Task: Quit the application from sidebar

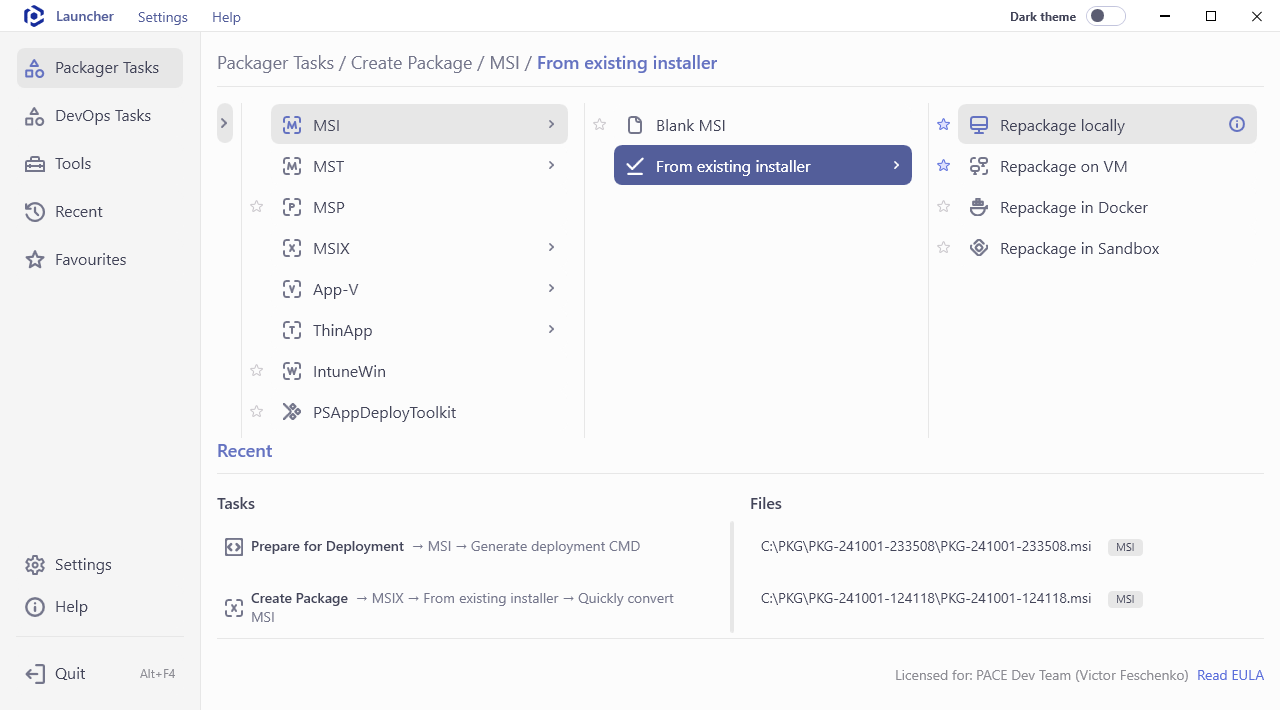Action: [100, 674]
